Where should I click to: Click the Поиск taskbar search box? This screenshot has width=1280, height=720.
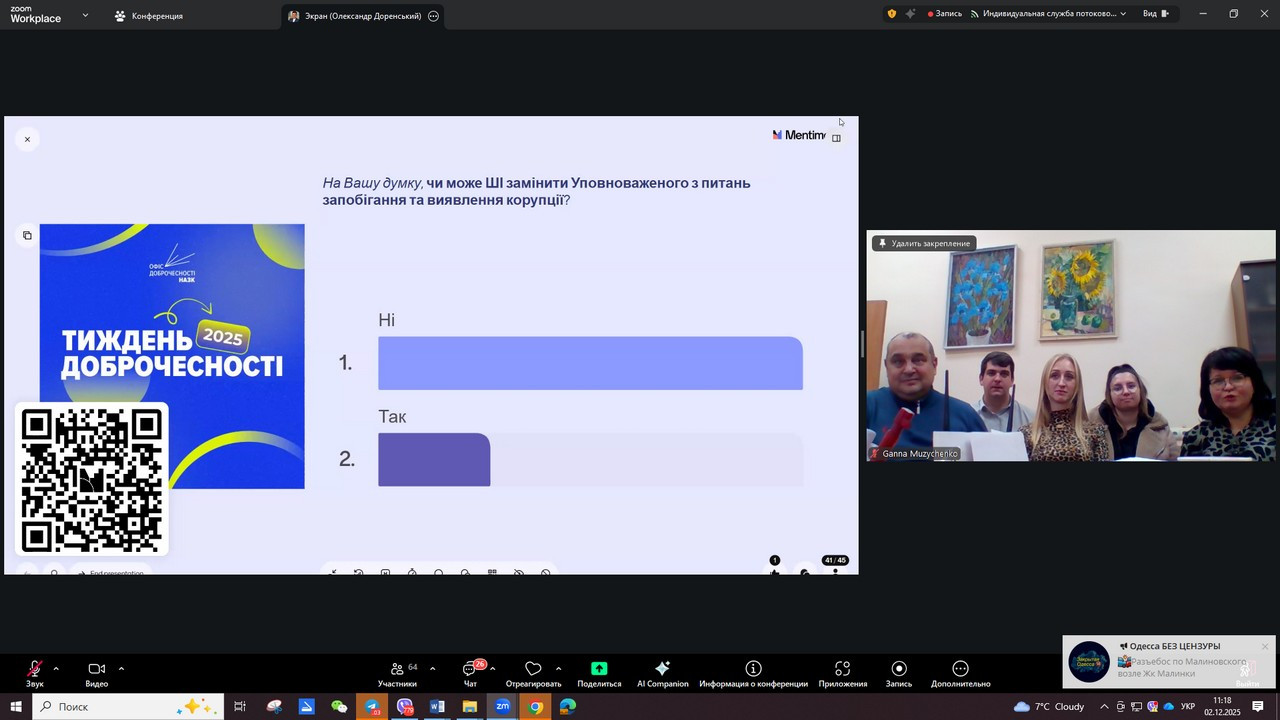pos(128,707)
